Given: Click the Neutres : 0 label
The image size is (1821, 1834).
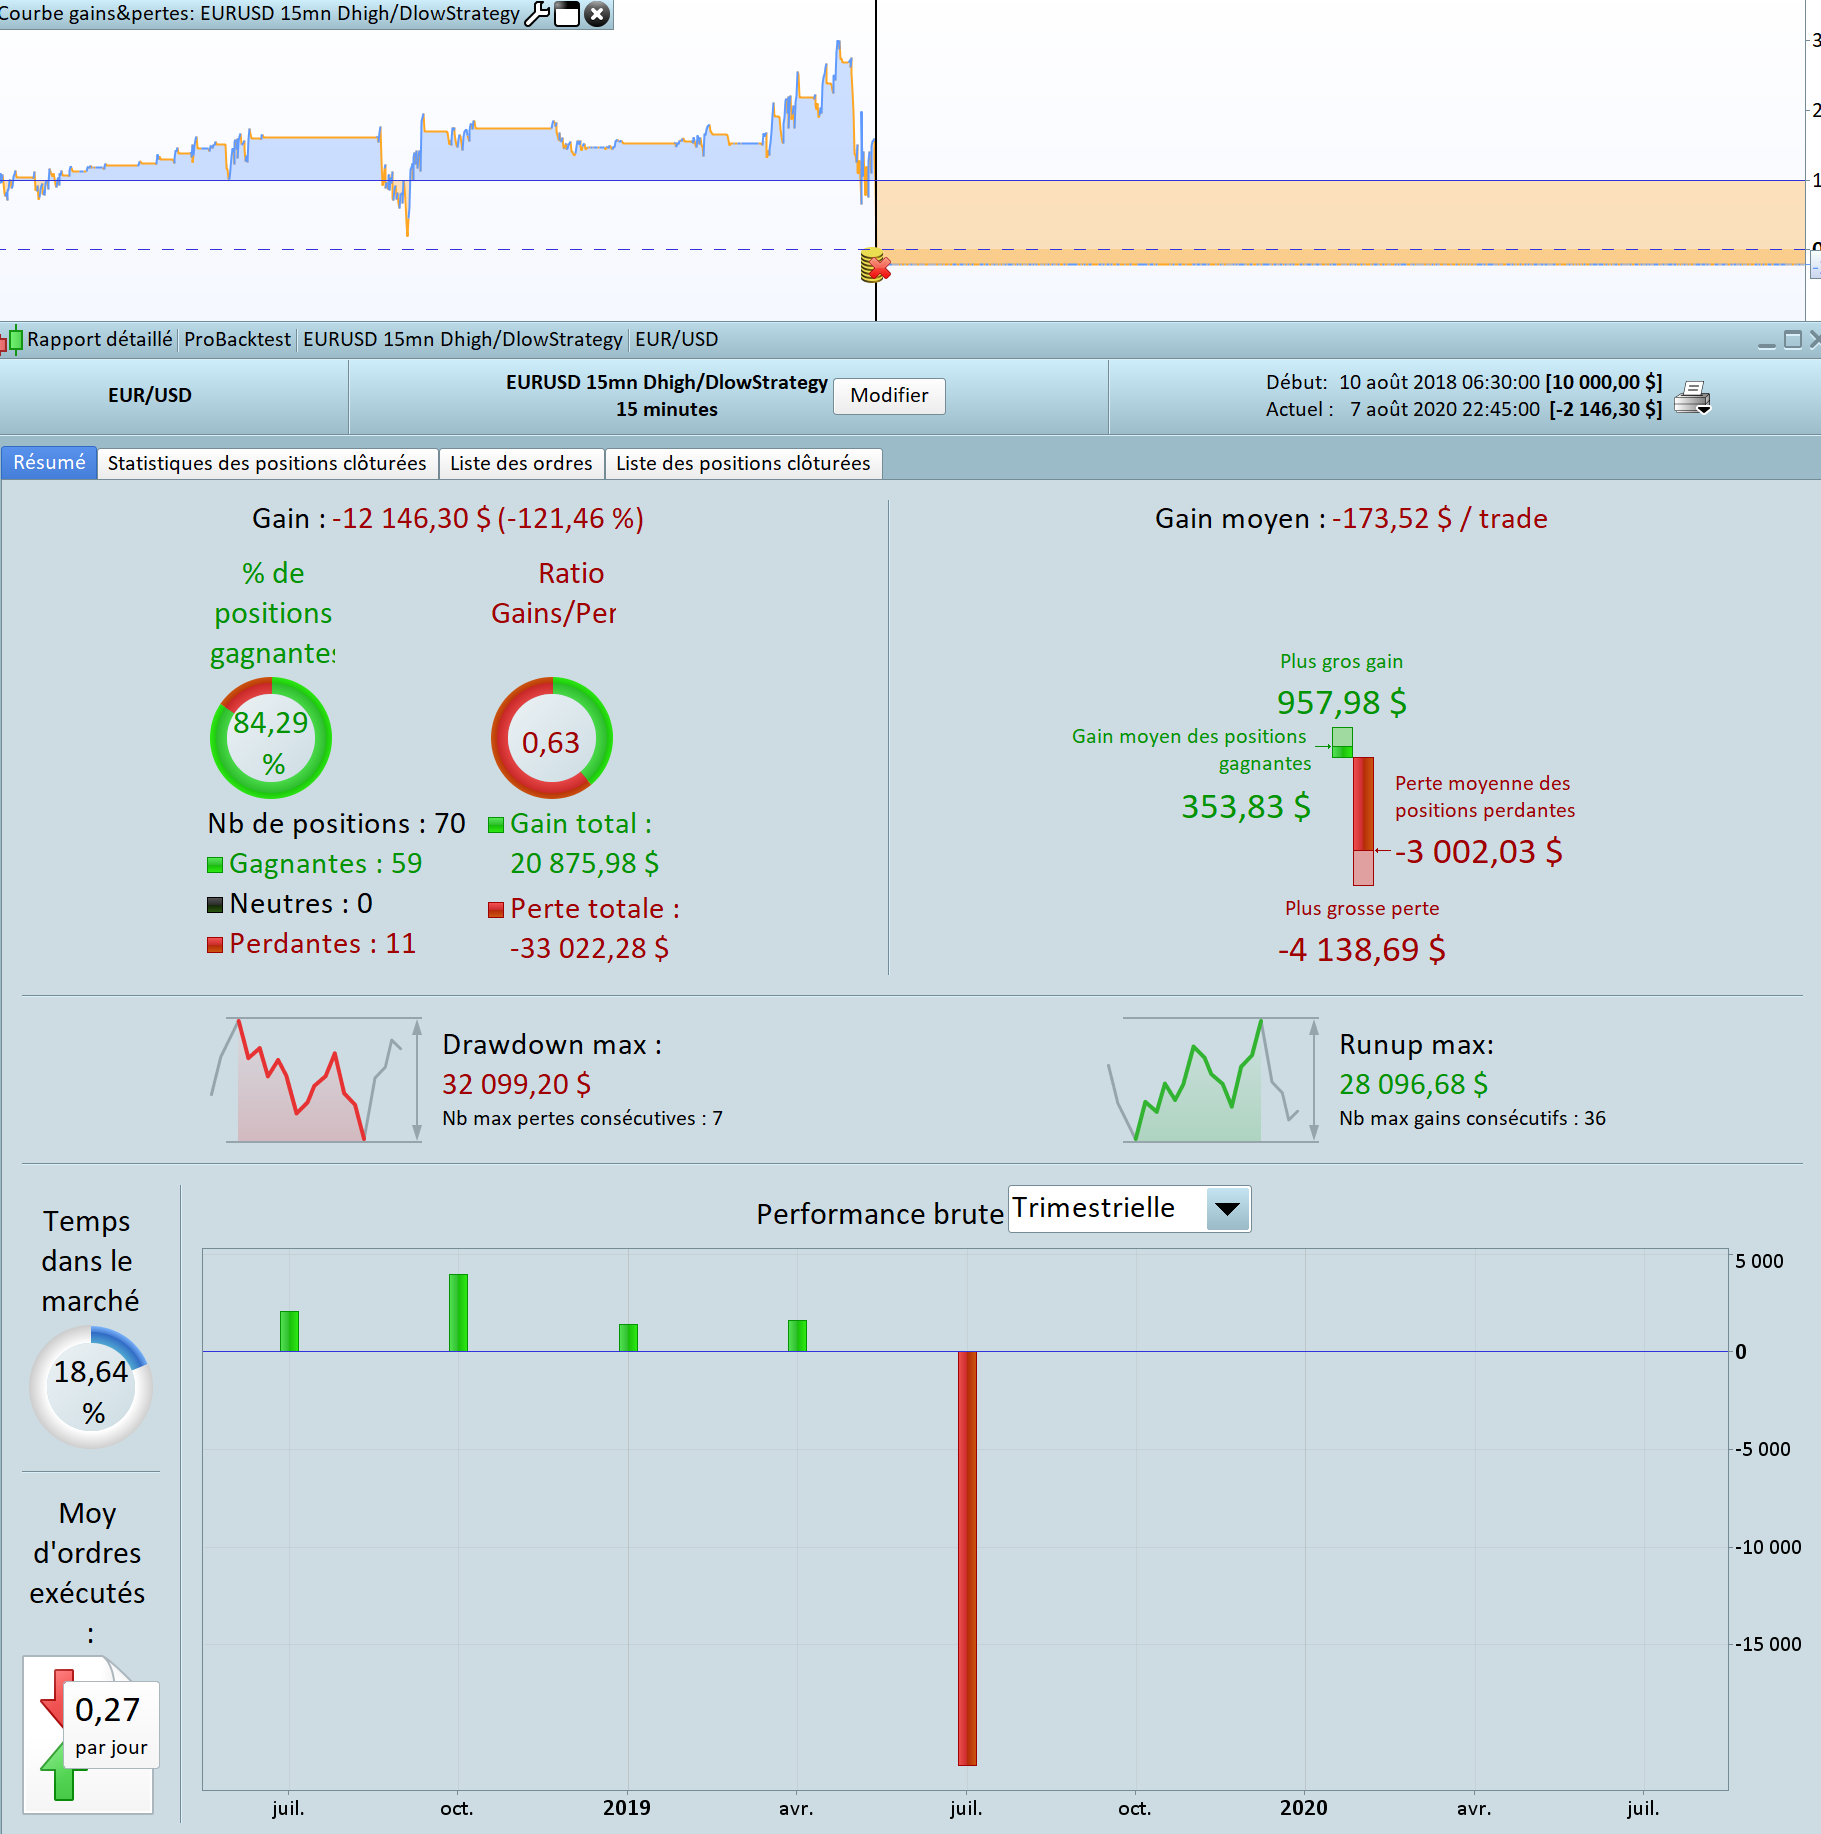Looking at the screenshot, I should (x=301, y=903).
